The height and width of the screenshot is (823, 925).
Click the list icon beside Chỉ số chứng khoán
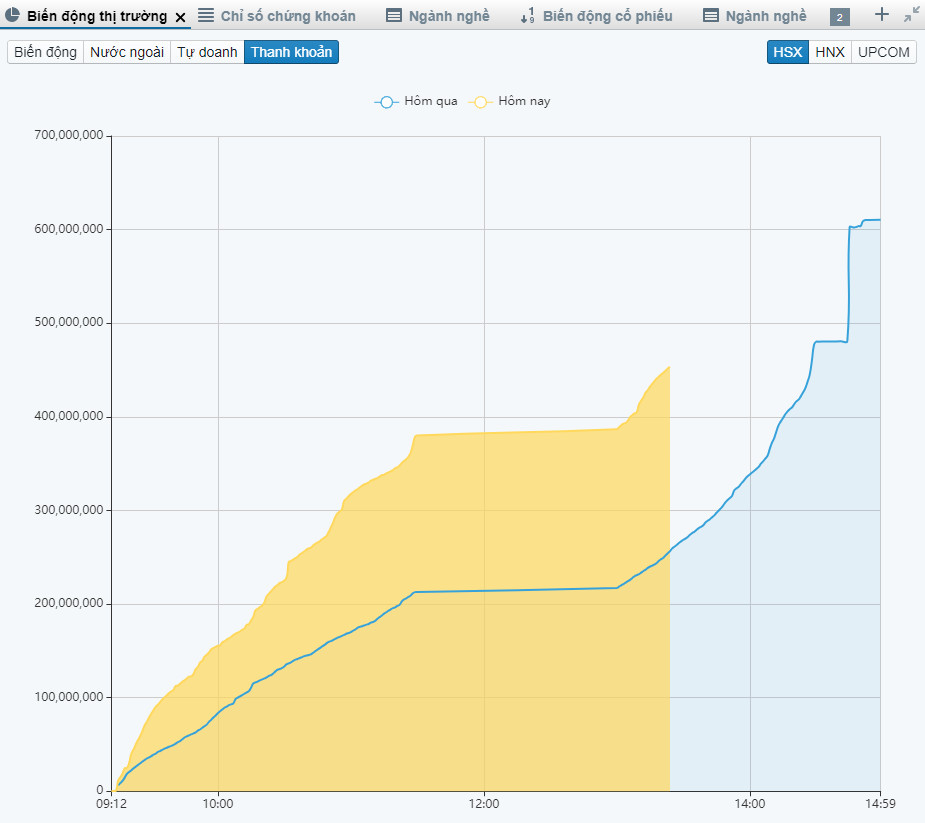(x=205, y=16)
